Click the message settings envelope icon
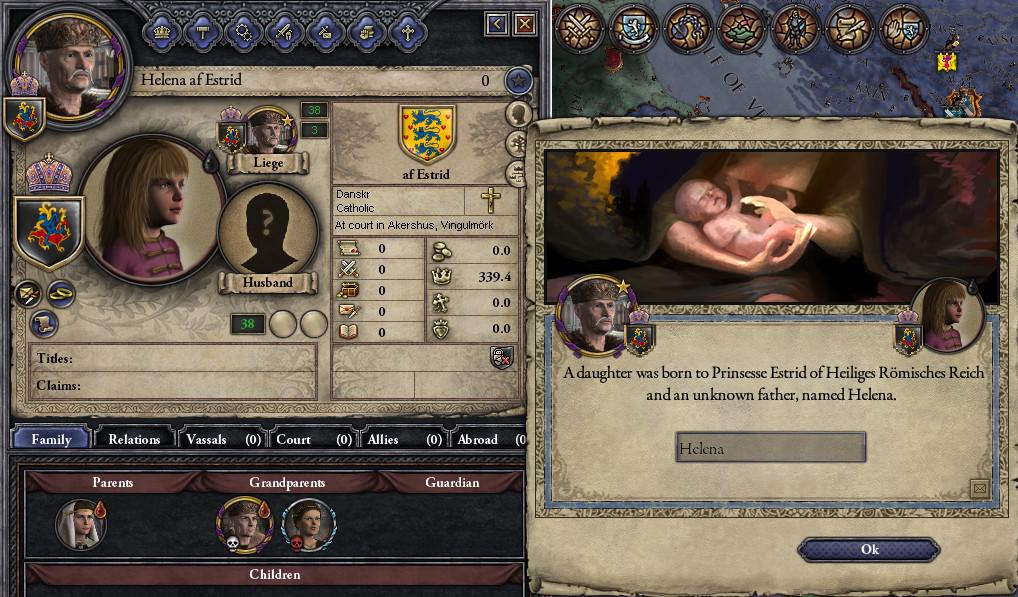 coord(979,487)
